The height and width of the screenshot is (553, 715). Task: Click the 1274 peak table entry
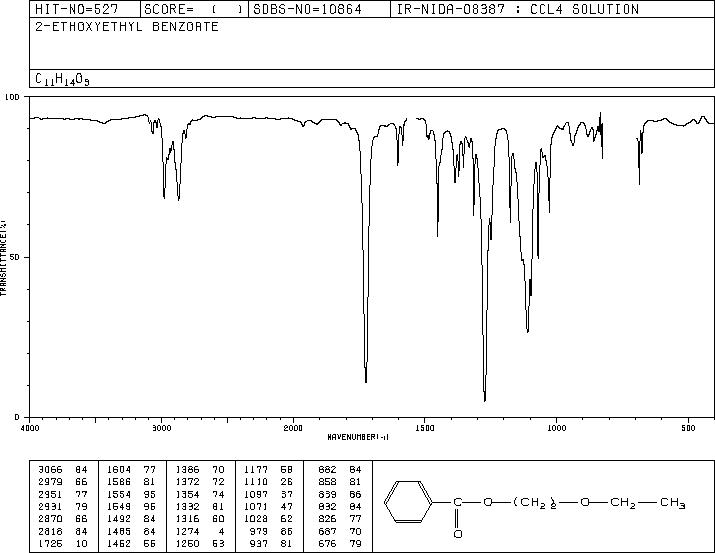click(x=200, y=531)
